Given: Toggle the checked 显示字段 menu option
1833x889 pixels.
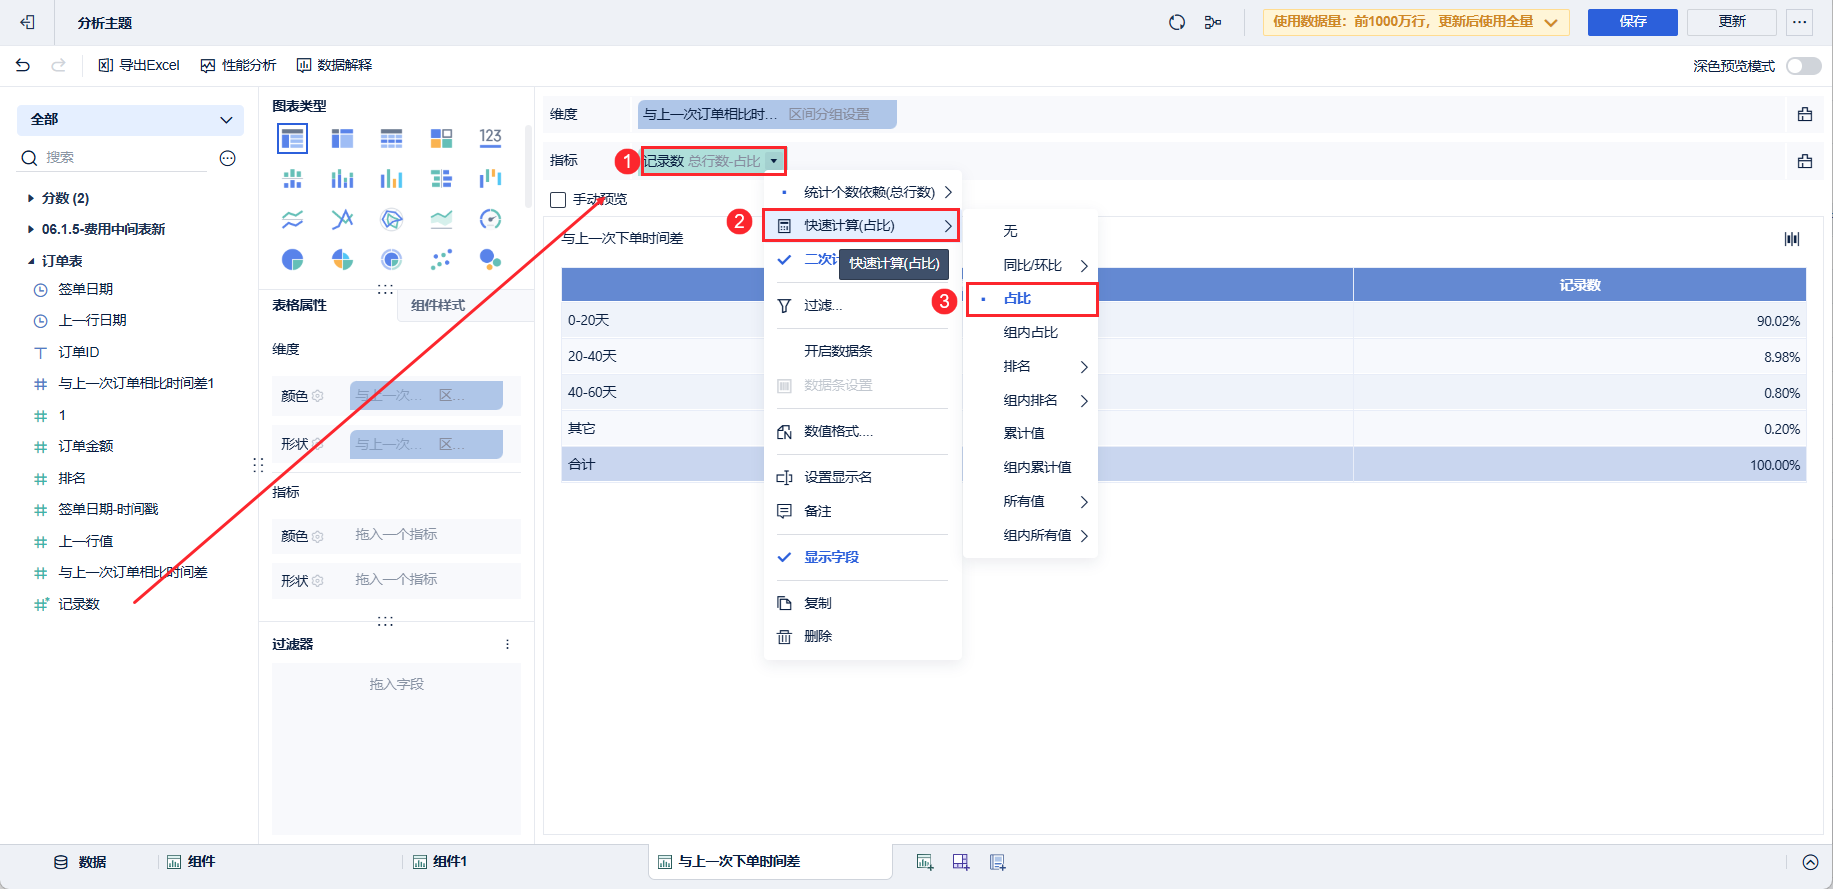Looking at the screenshot, I should [x=862, y=558].
